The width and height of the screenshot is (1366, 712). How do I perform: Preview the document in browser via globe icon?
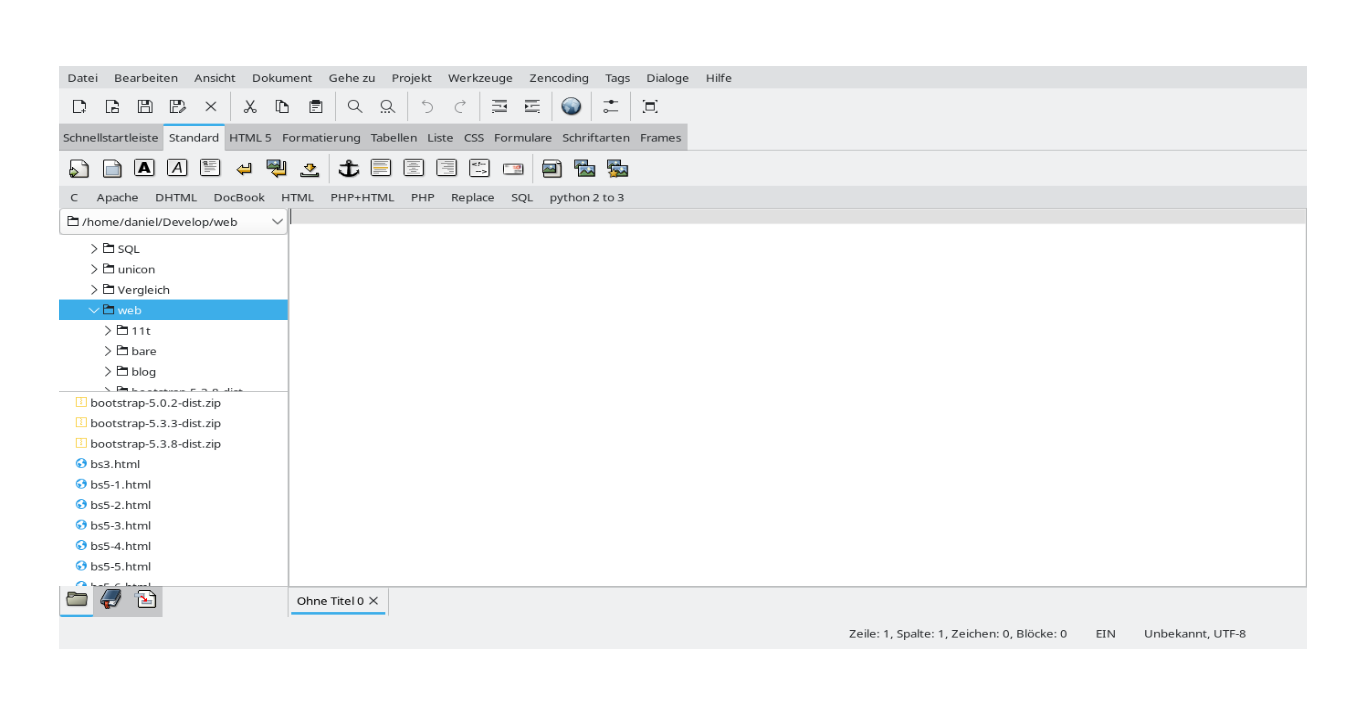pos(569,106)
